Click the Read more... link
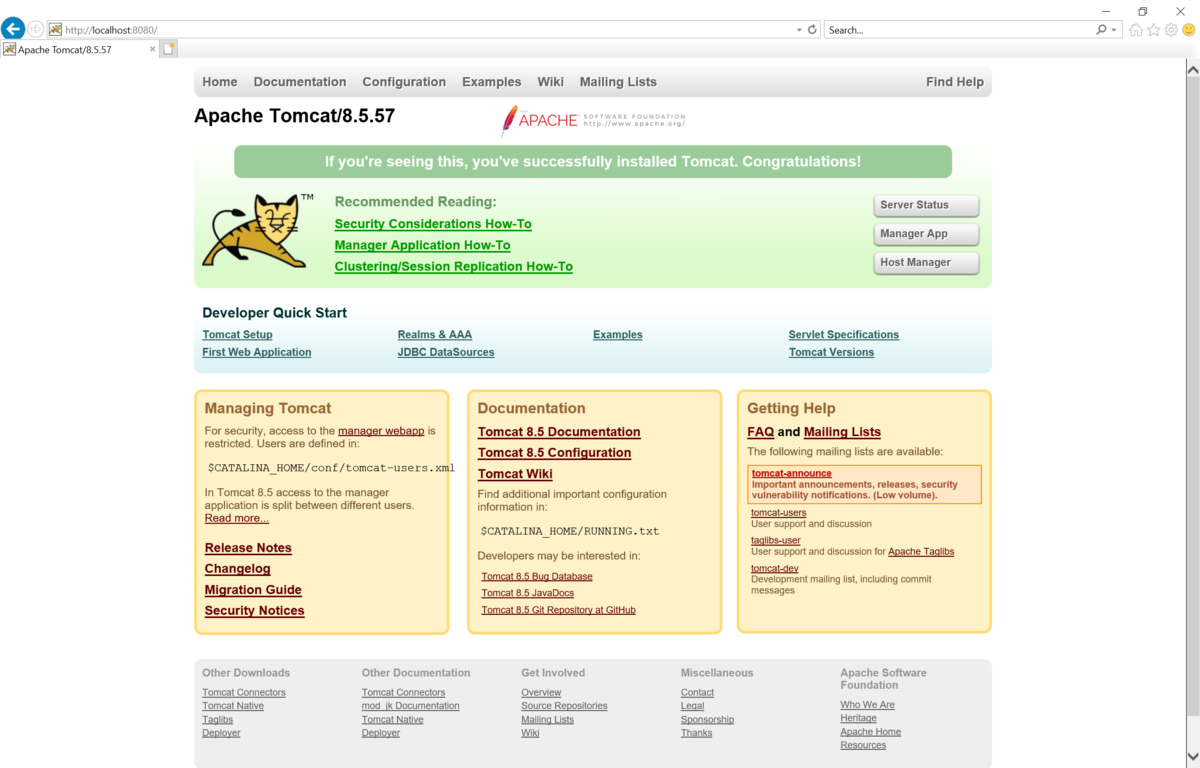 click(x=237, y=518)
